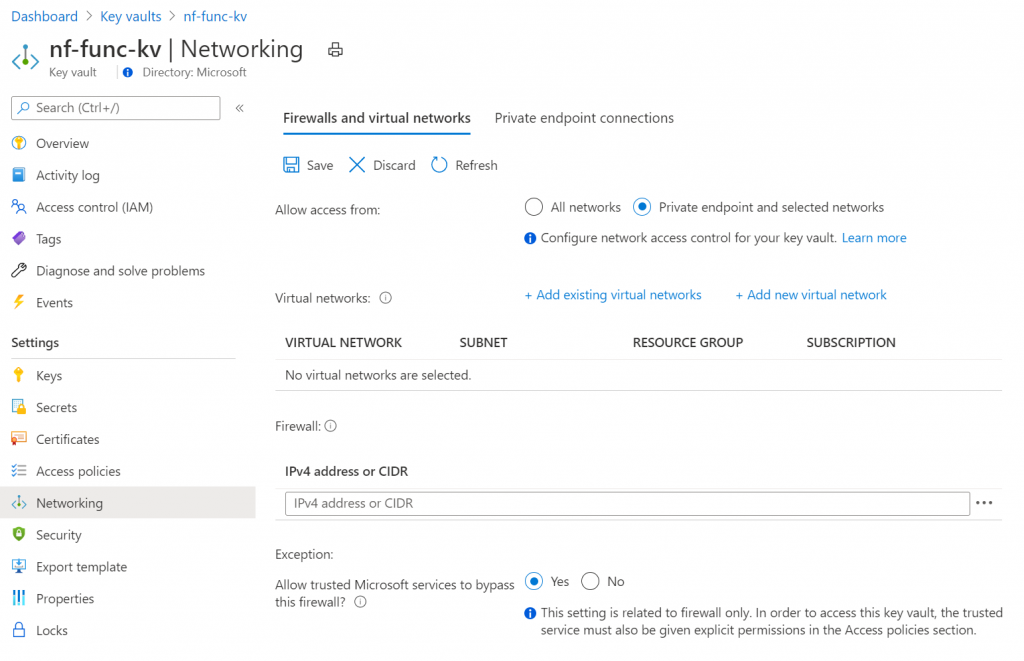Click Firewall info icon
The height and width of the screenshot is (661, 1024).
(x=330, y=426)
